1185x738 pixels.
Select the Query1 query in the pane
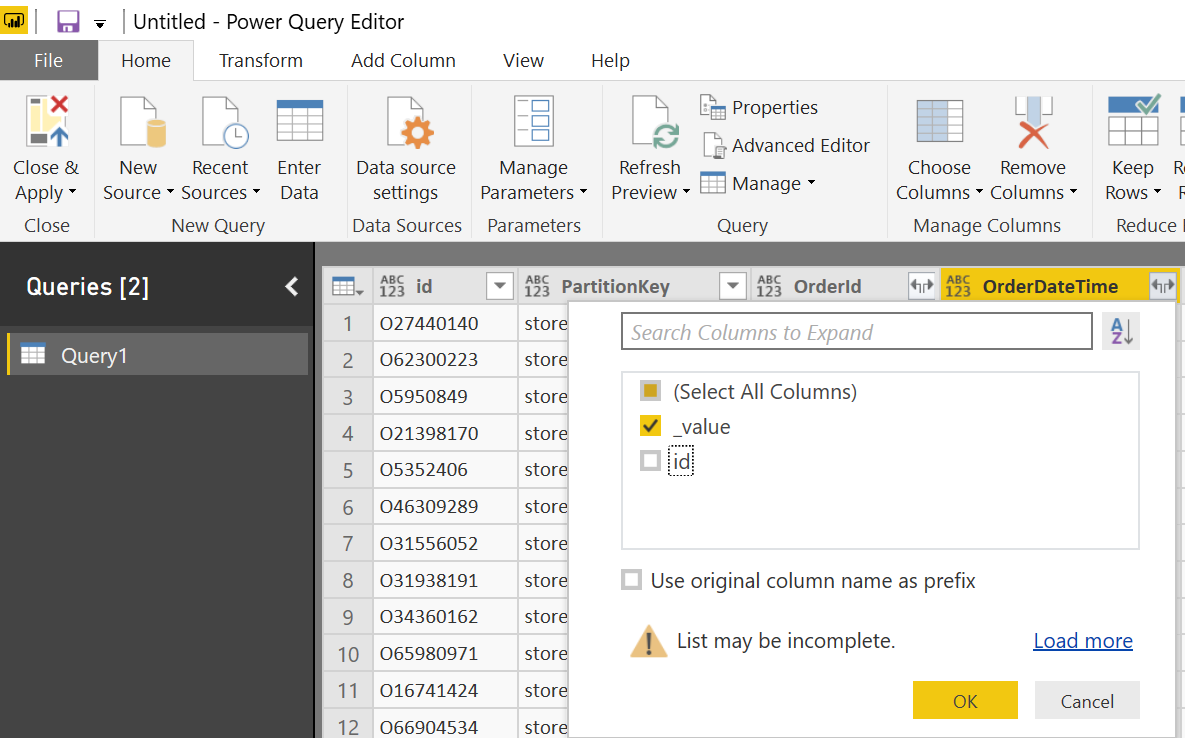(x=158, y=354)
